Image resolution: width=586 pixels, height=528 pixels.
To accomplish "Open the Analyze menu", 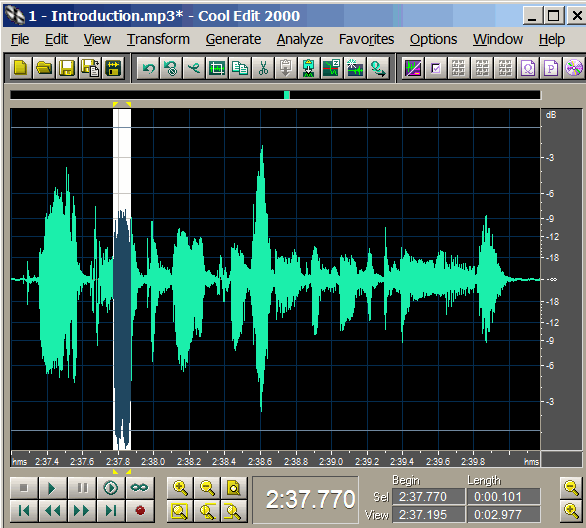I will pos(300,39).
